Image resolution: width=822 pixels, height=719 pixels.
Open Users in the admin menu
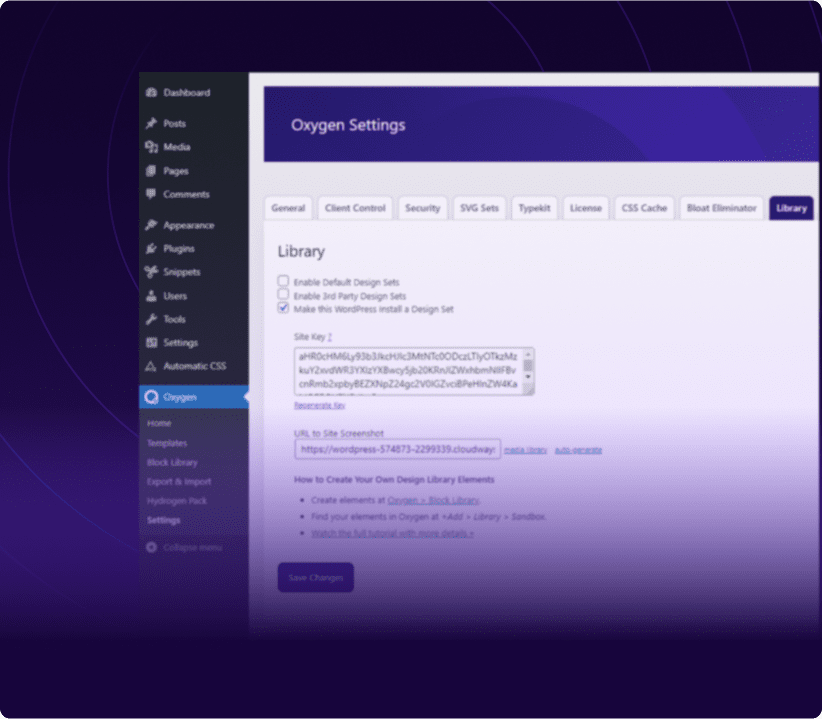pyautogui.click(x=175, y=296)
